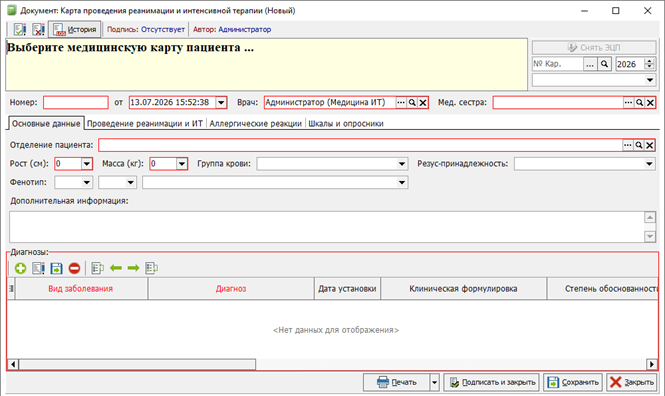Expand the Рост (см) dropdown

pos(87,164)
